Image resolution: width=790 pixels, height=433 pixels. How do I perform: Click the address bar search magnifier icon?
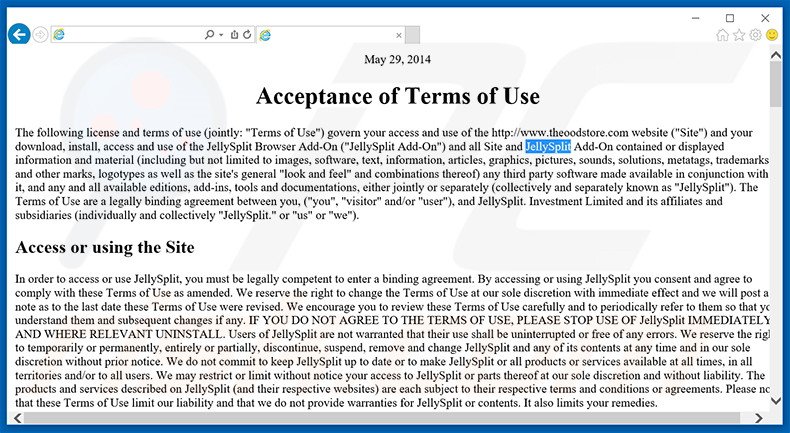(x=209, y=34)
